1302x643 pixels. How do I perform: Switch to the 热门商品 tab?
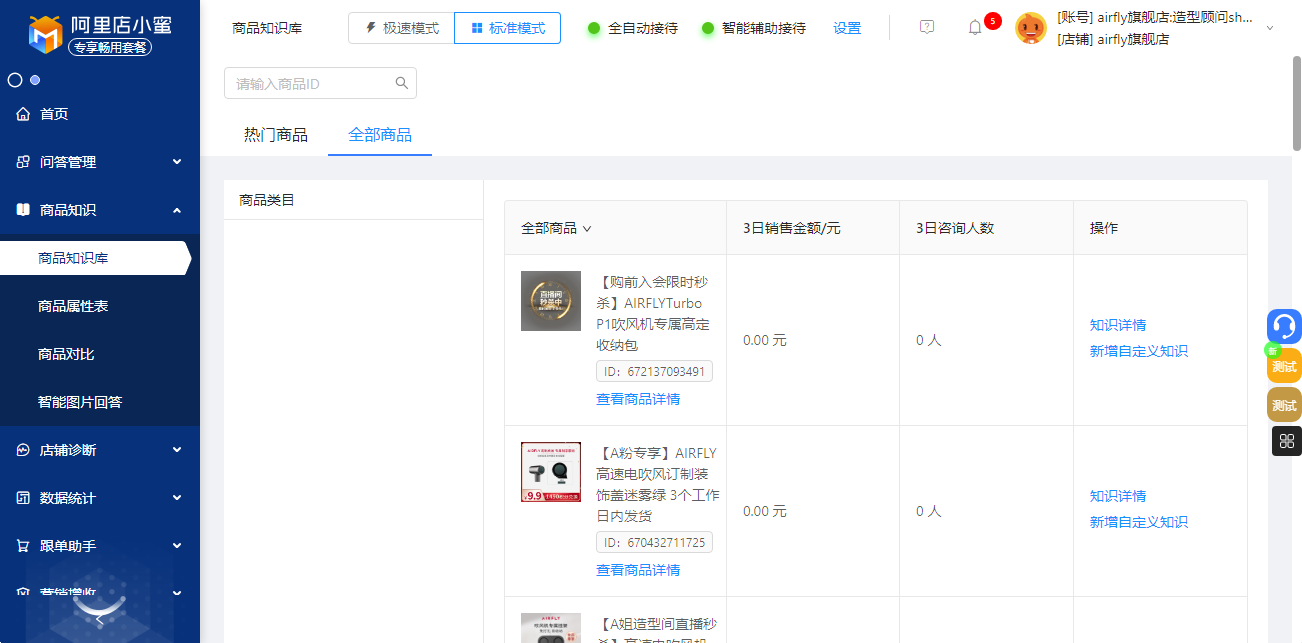tap(276, 135)
